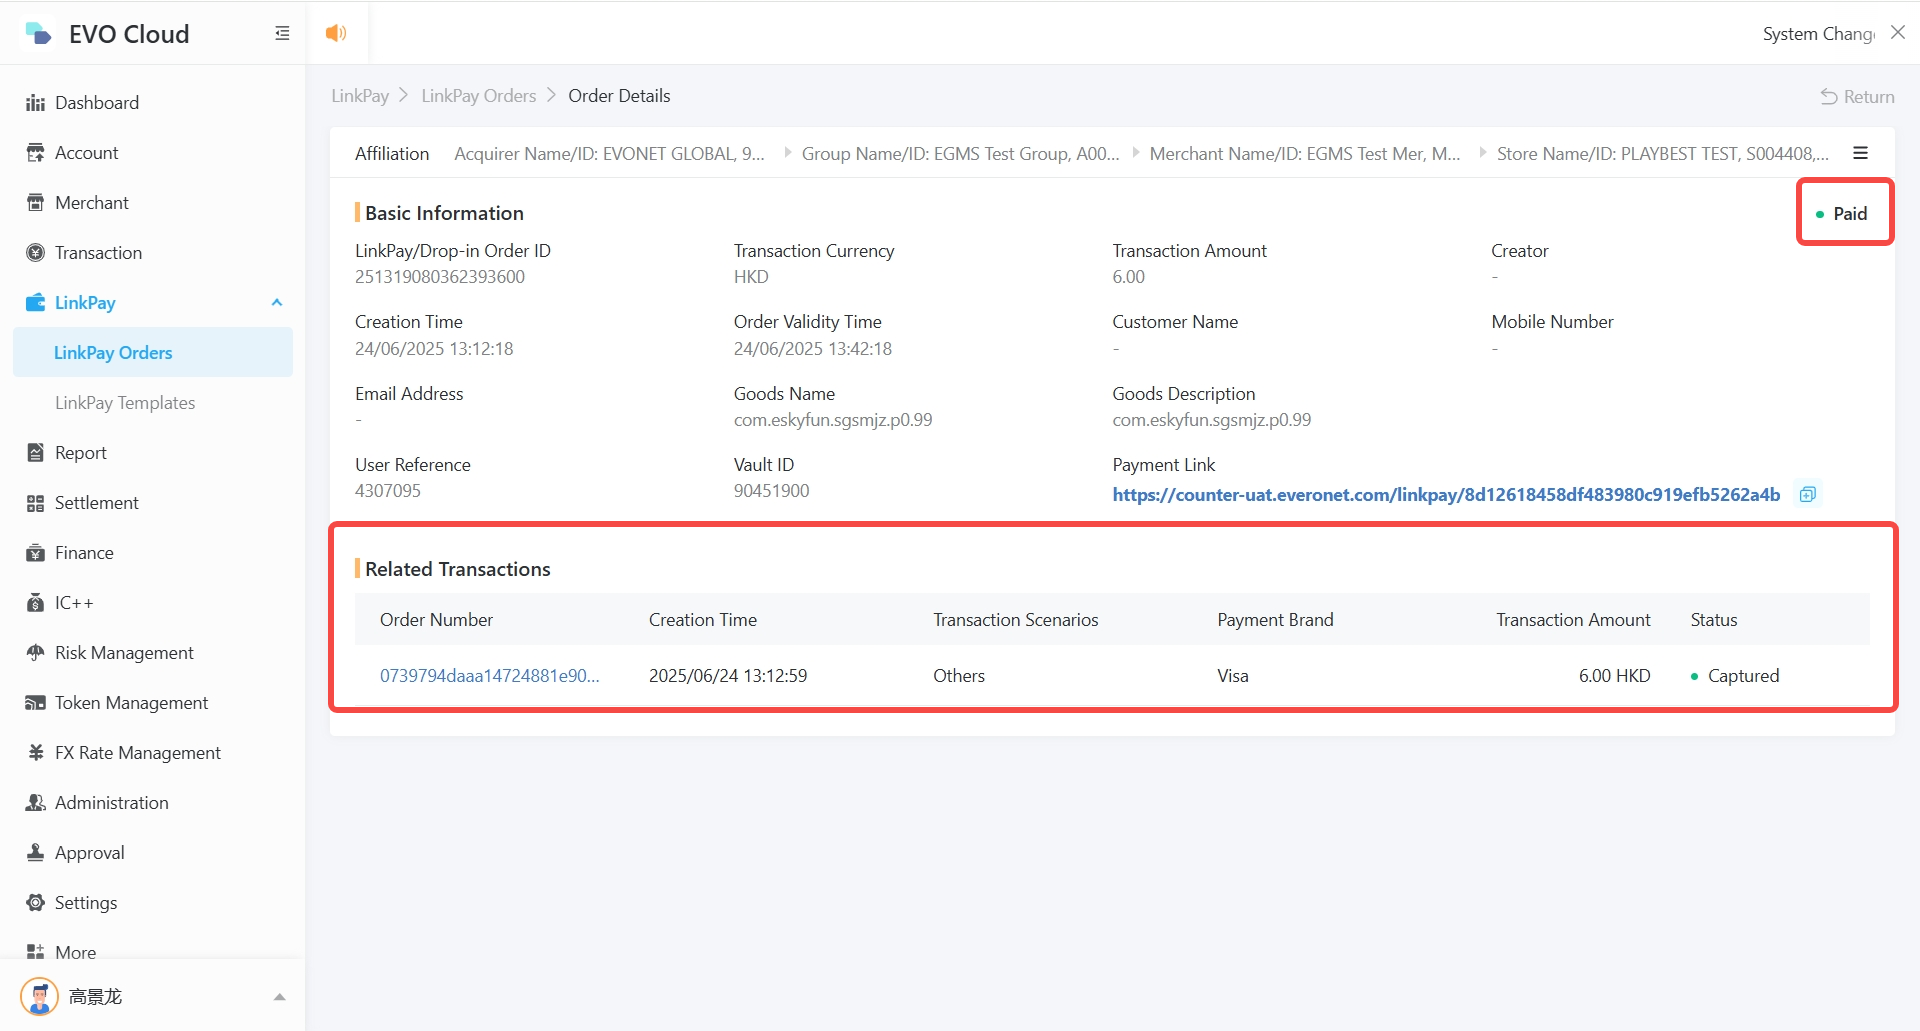This screenshot has width=1920, height=1031.
Task: Copy the payment link using copy icon
Action: [x=1807, y=495]
